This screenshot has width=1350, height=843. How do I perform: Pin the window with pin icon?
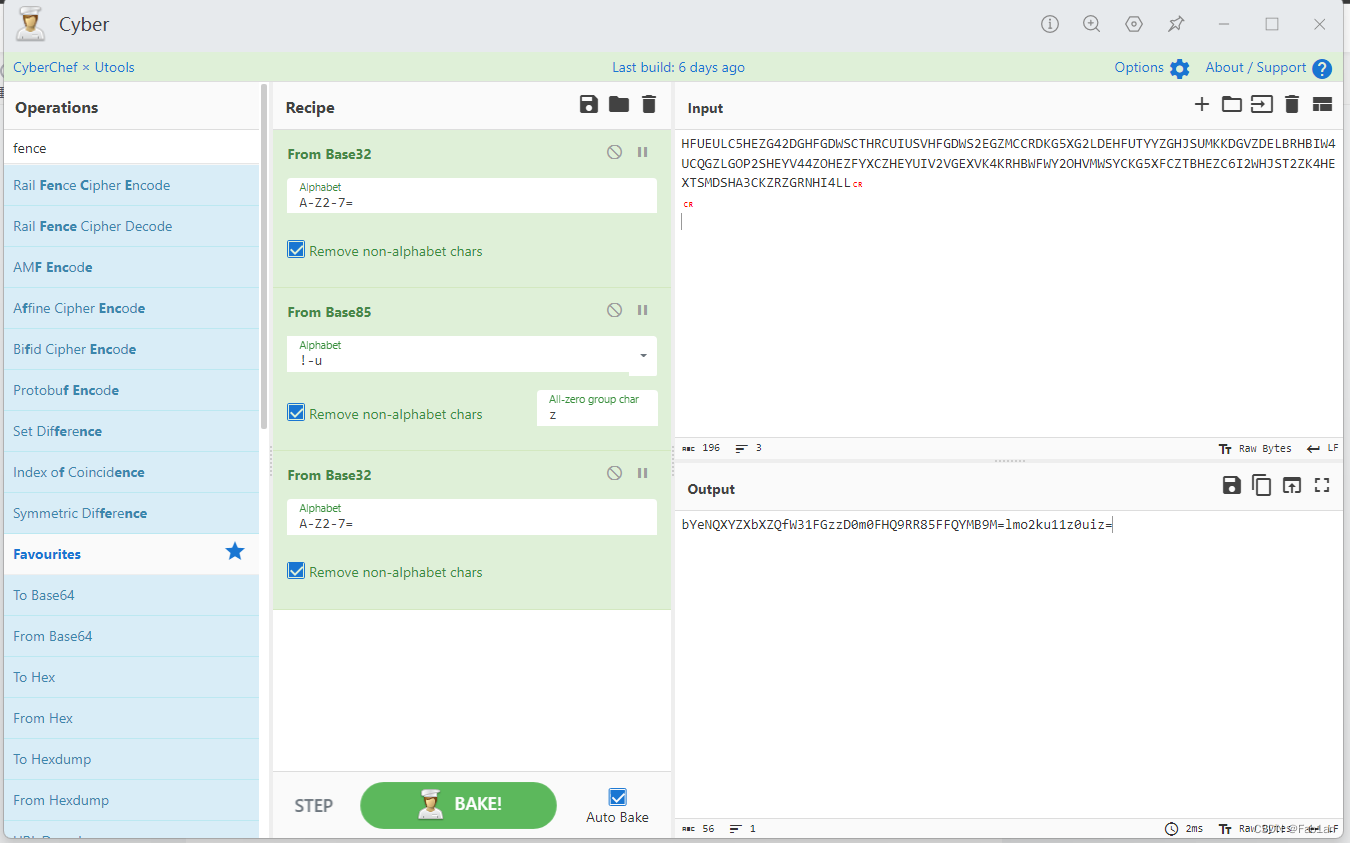1176,24
